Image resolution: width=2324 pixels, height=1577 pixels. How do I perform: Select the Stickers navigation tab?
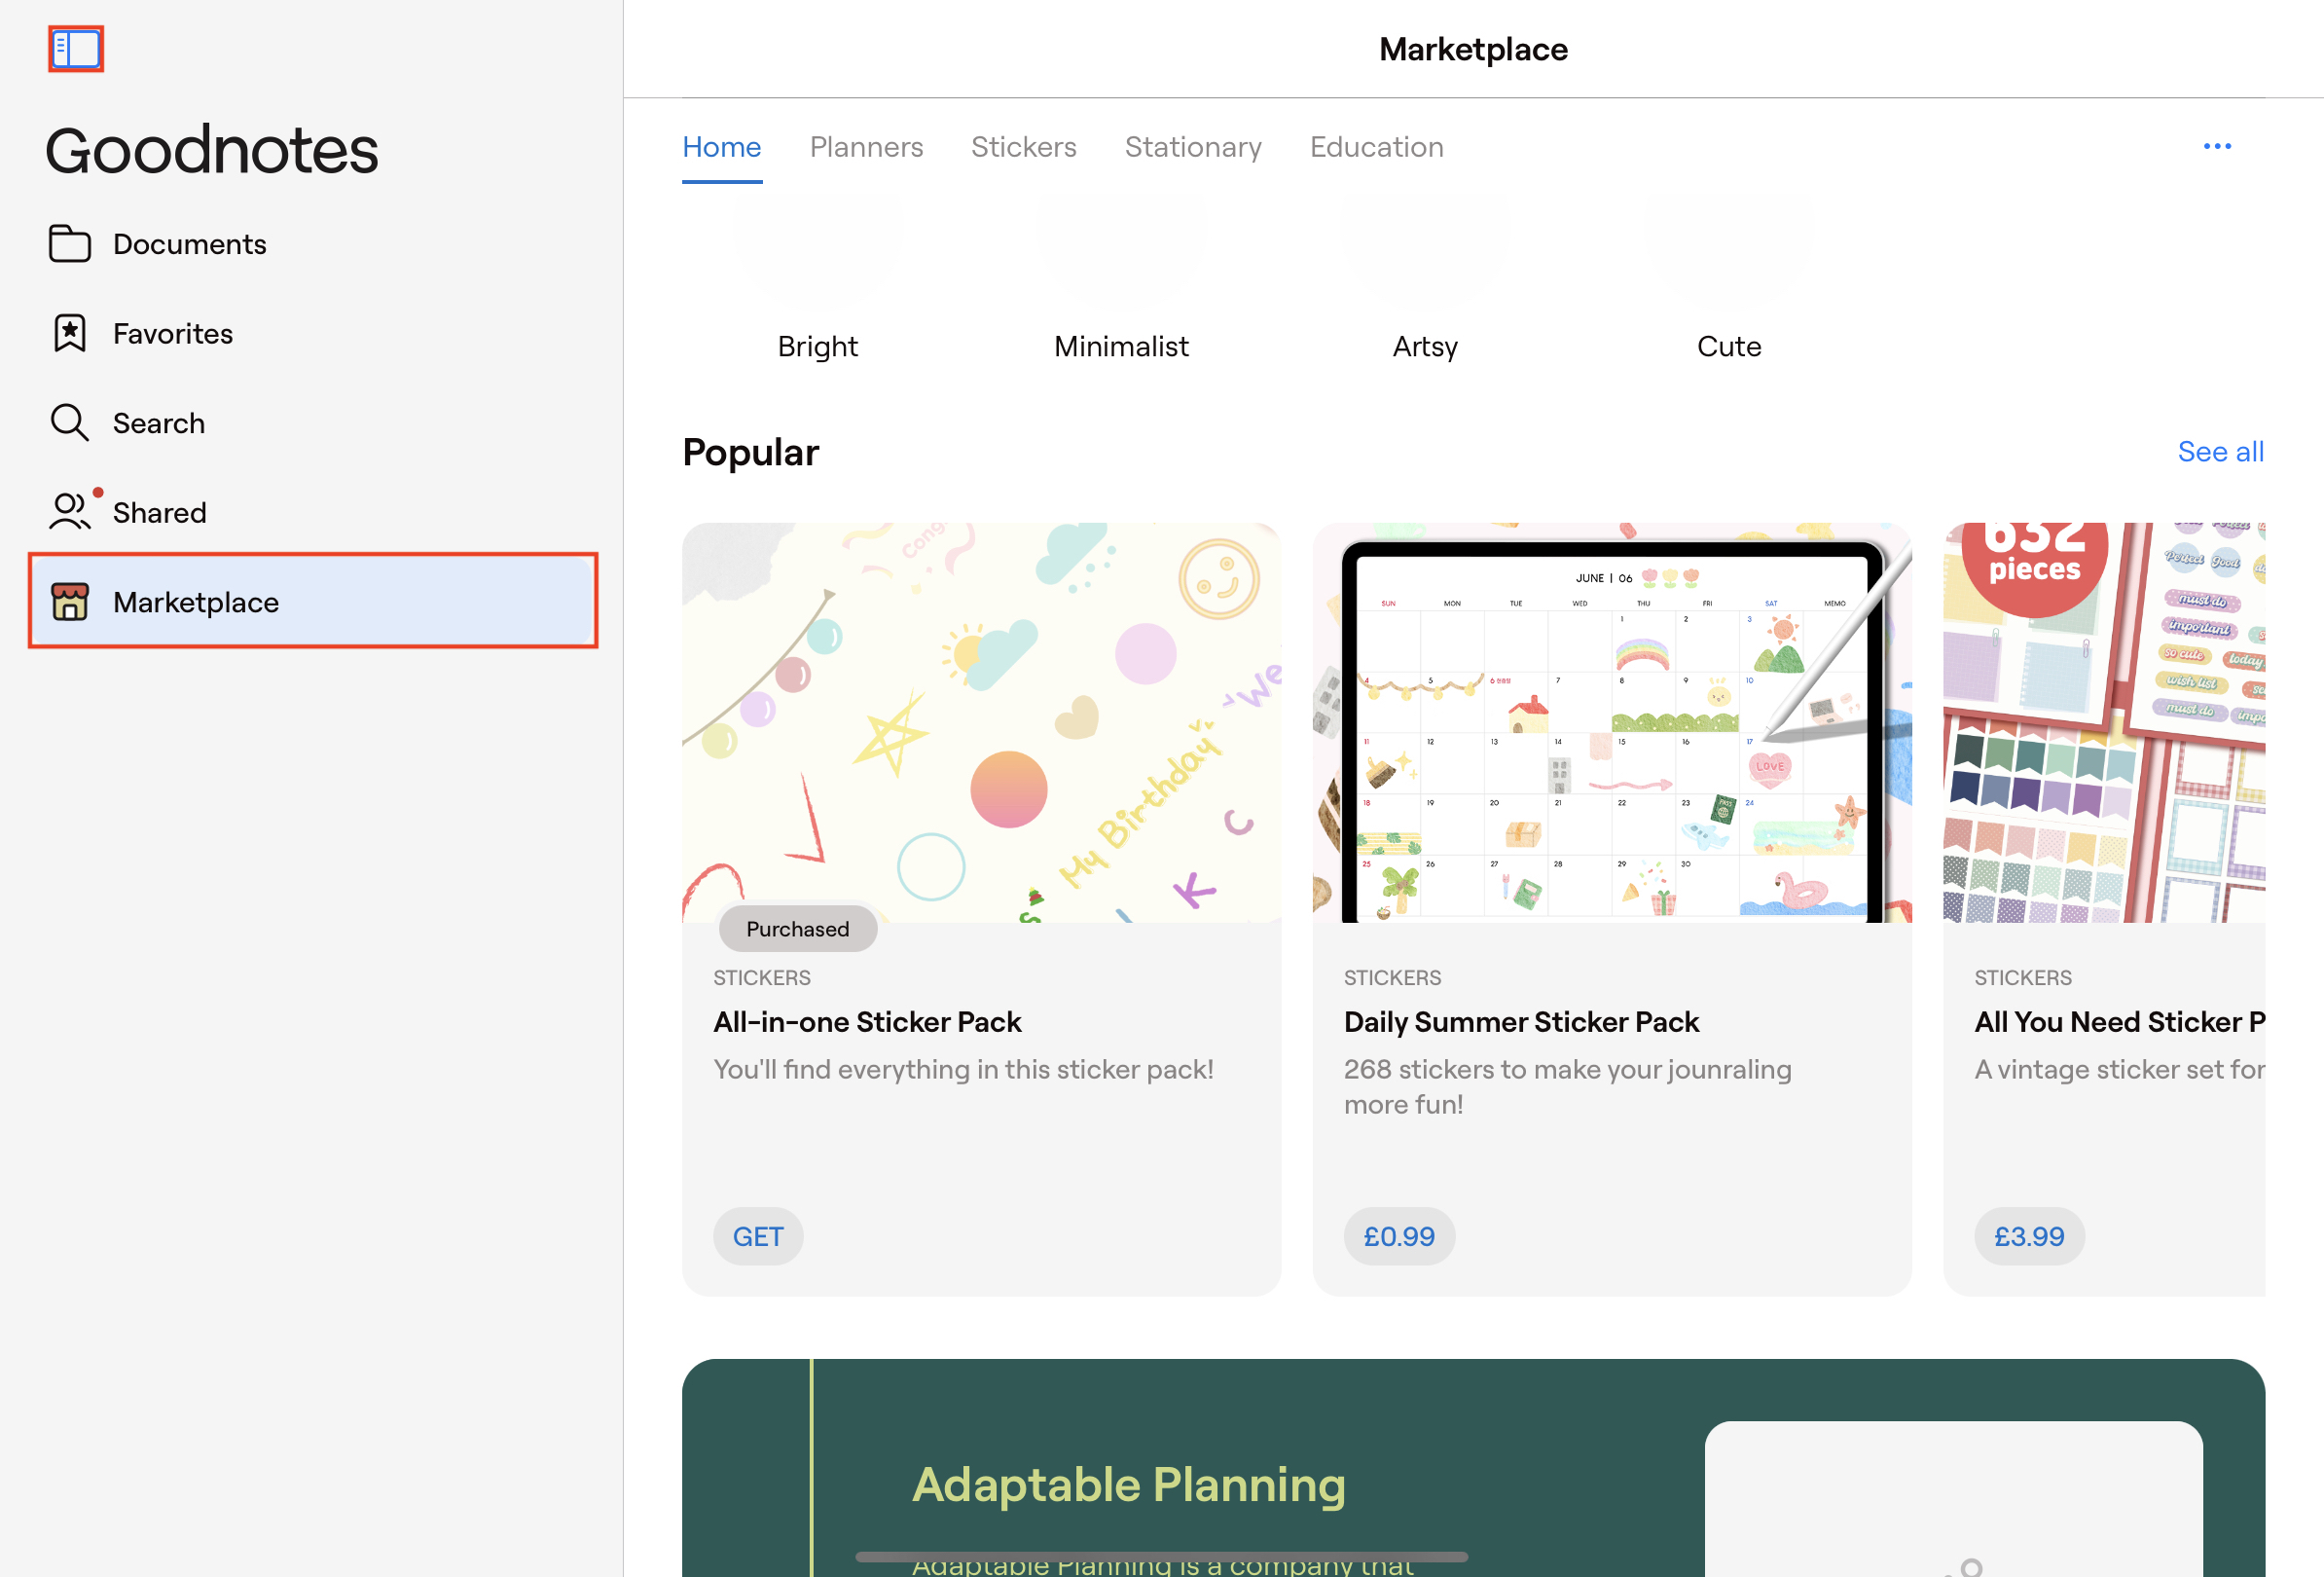click(x=1024, y=146)
